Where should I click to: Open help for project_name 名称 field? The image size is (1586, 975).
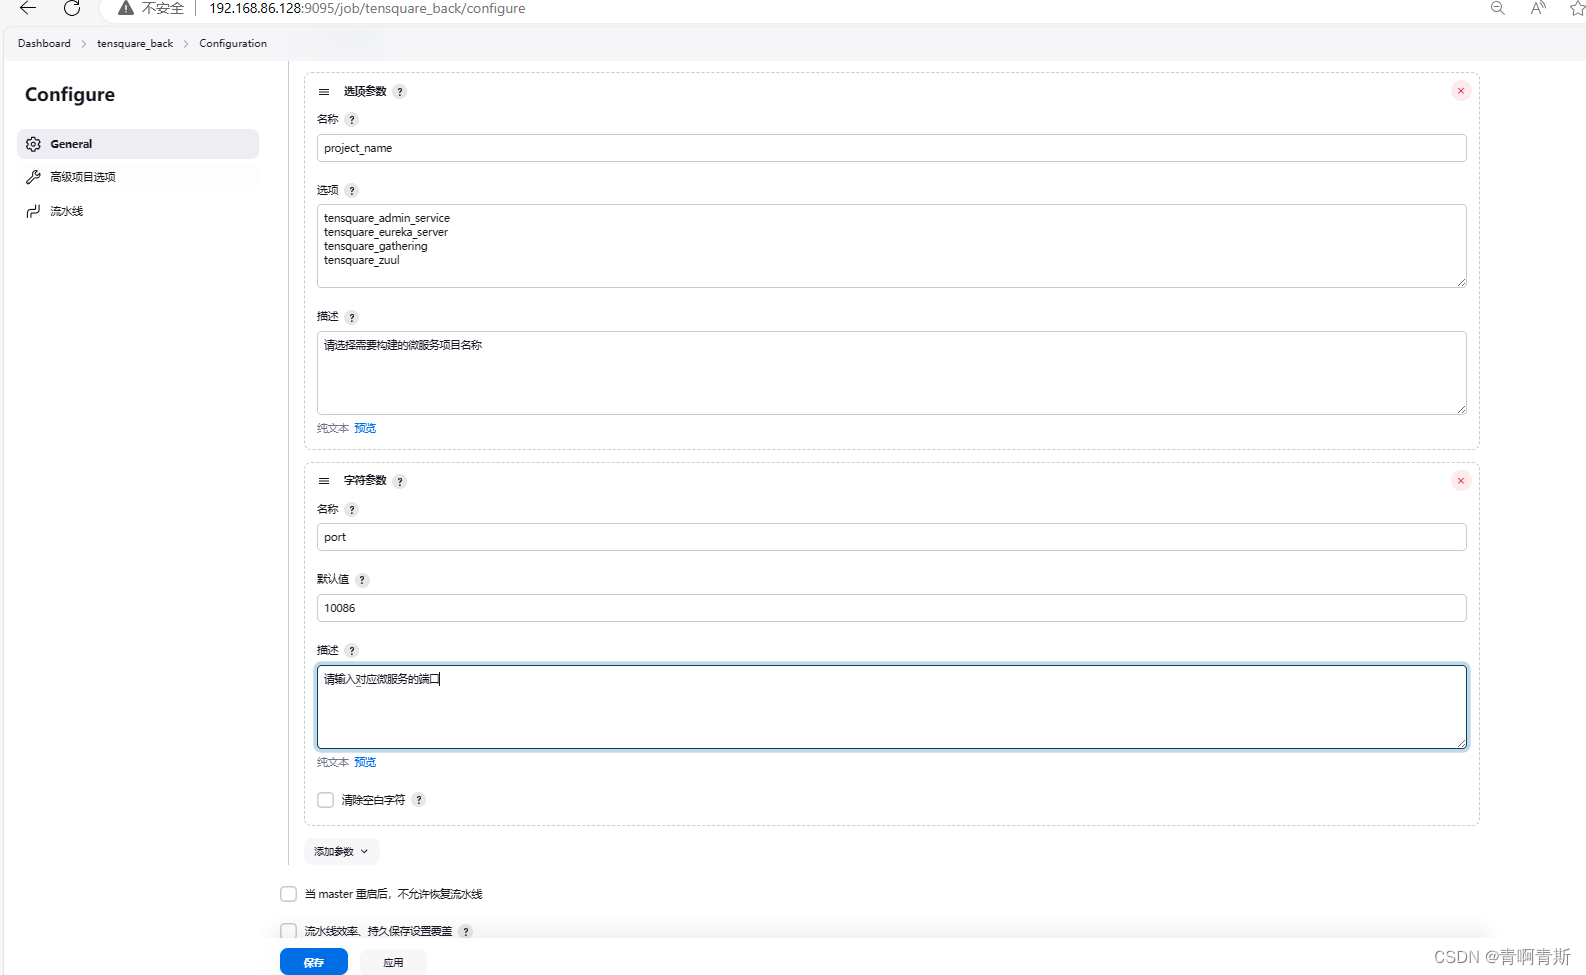pyautogui.click(x=352, y=120)
